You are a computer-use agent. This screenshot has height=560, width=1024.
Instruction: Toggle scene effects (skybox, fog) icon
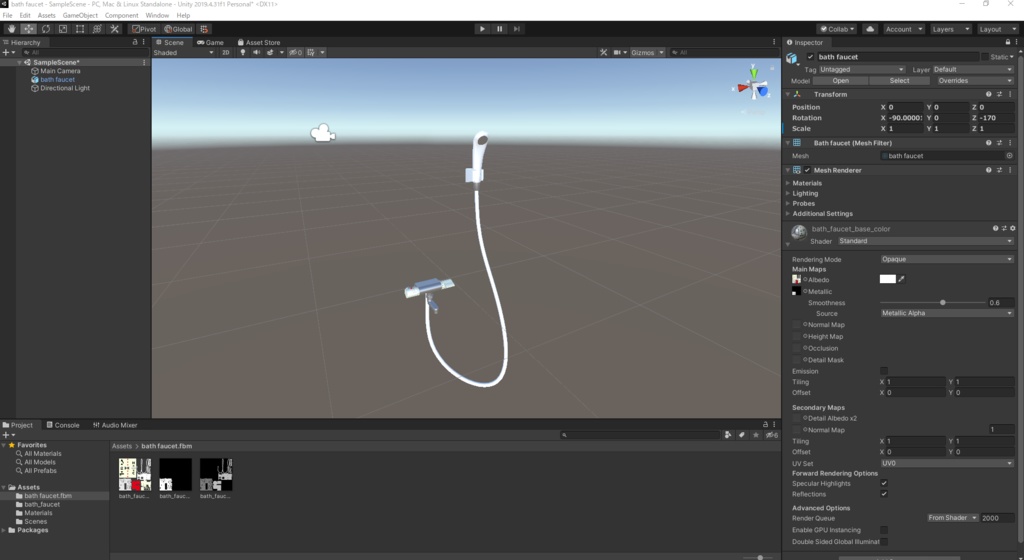coord(270,52)
